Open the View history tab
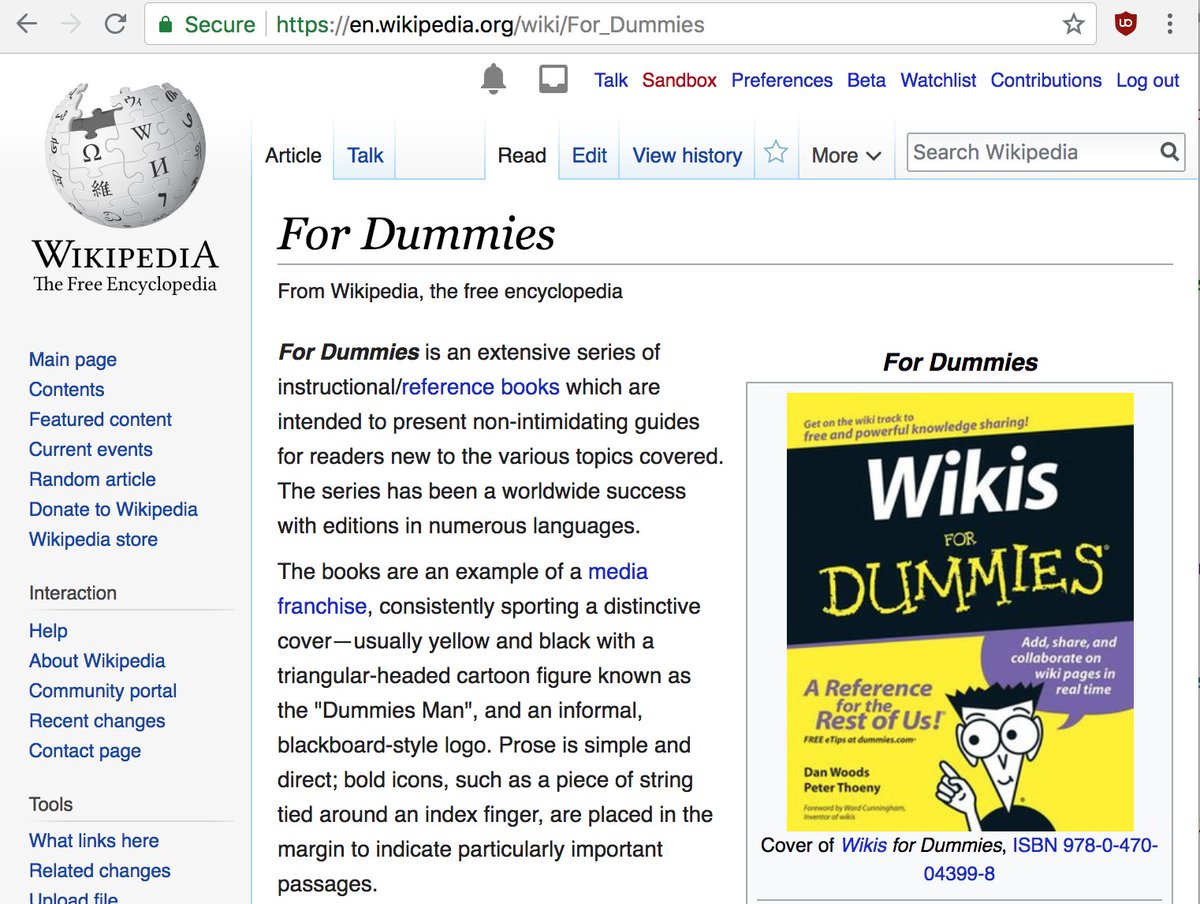This screenshot has height=904, width=1200. (687, 155)
